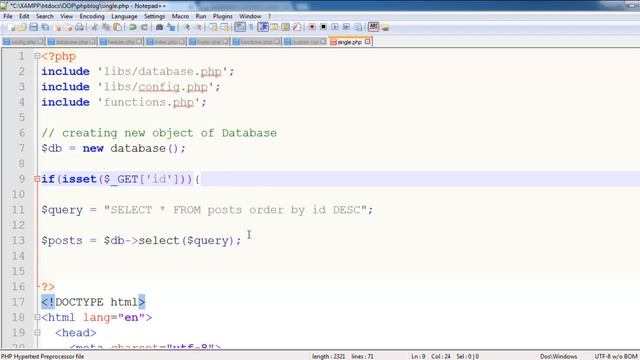The width and height of the screenshot is (640, 360).
Task: Click the save recorded macro icon
Action: [358, 27]
